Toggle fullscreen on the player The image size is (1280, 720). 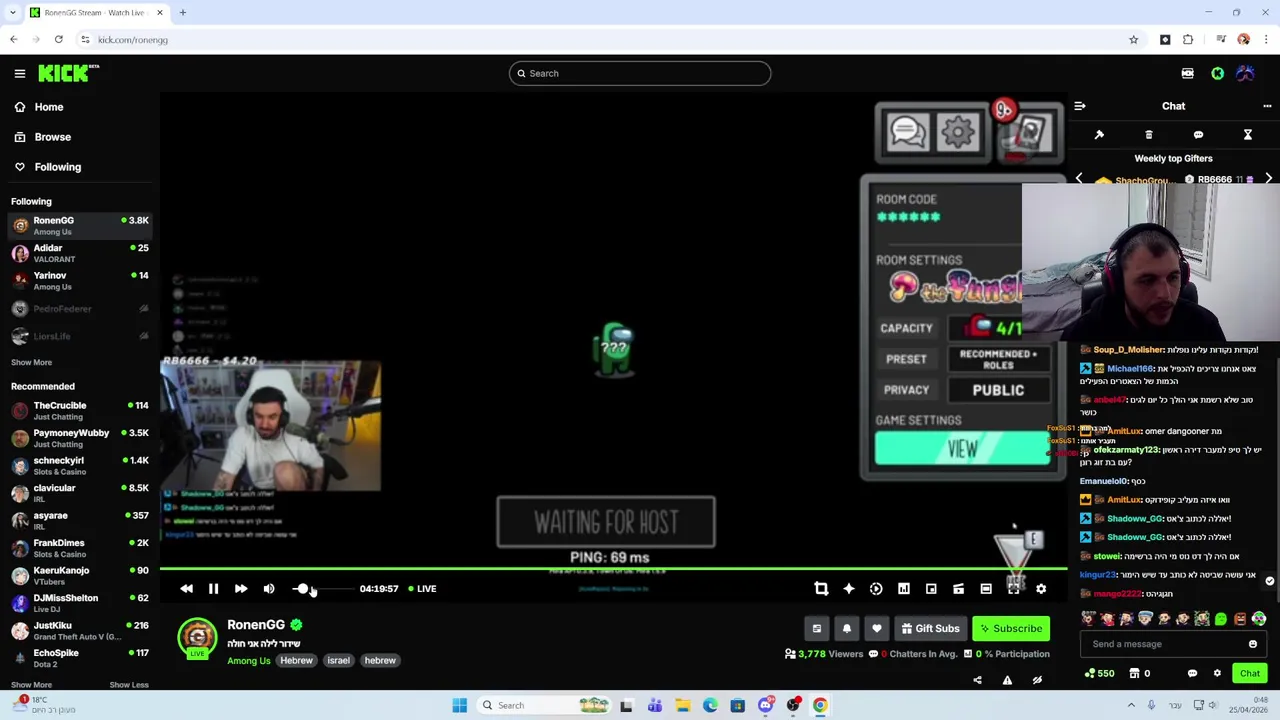coord(1013,589)
